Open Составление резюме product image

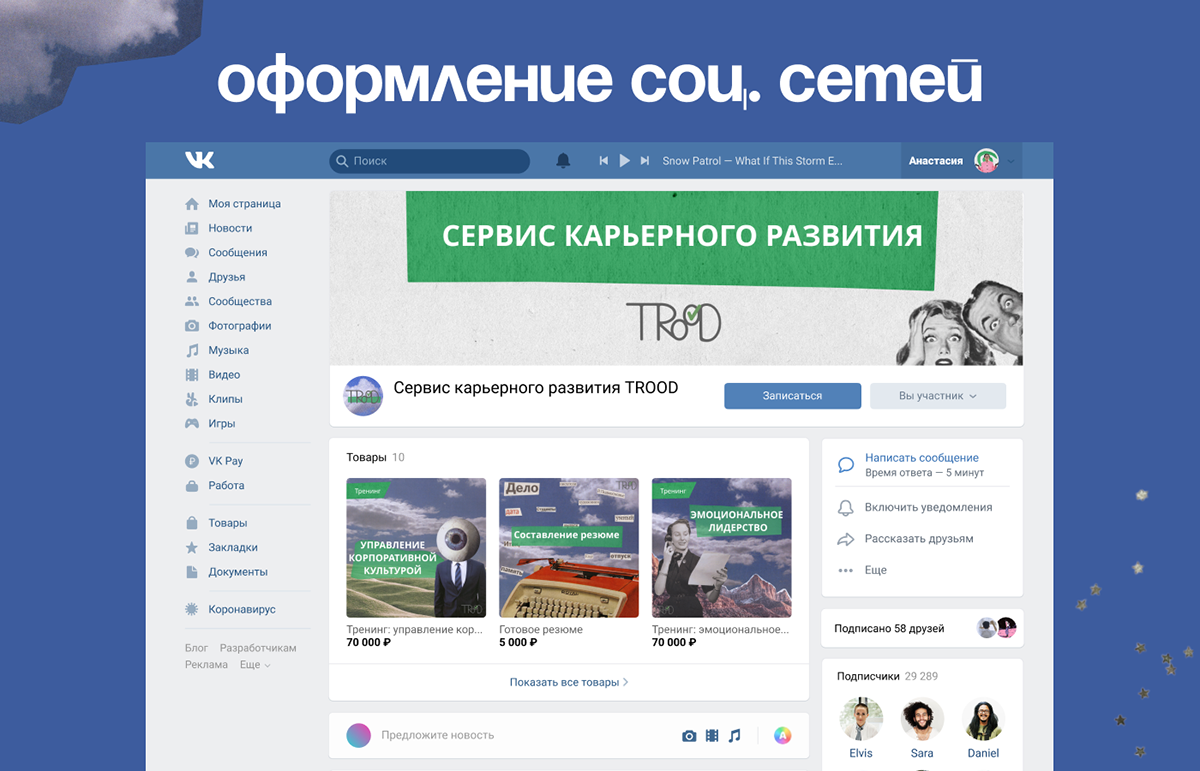(569, 548)
